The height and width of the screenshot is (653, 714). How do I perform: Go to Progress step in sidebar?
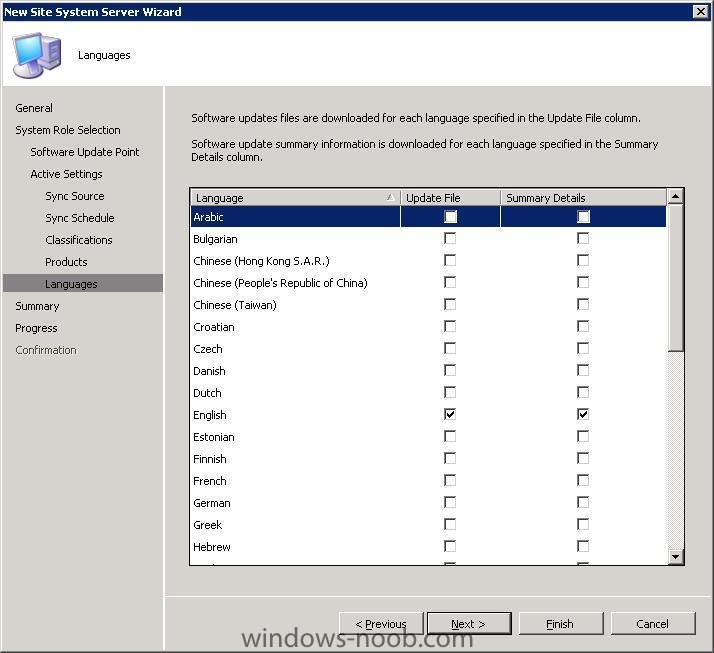(x=36, y=328)
